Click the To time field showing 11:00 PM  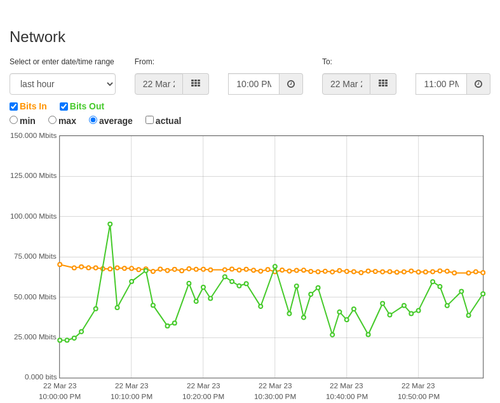[x=441, y=84]
